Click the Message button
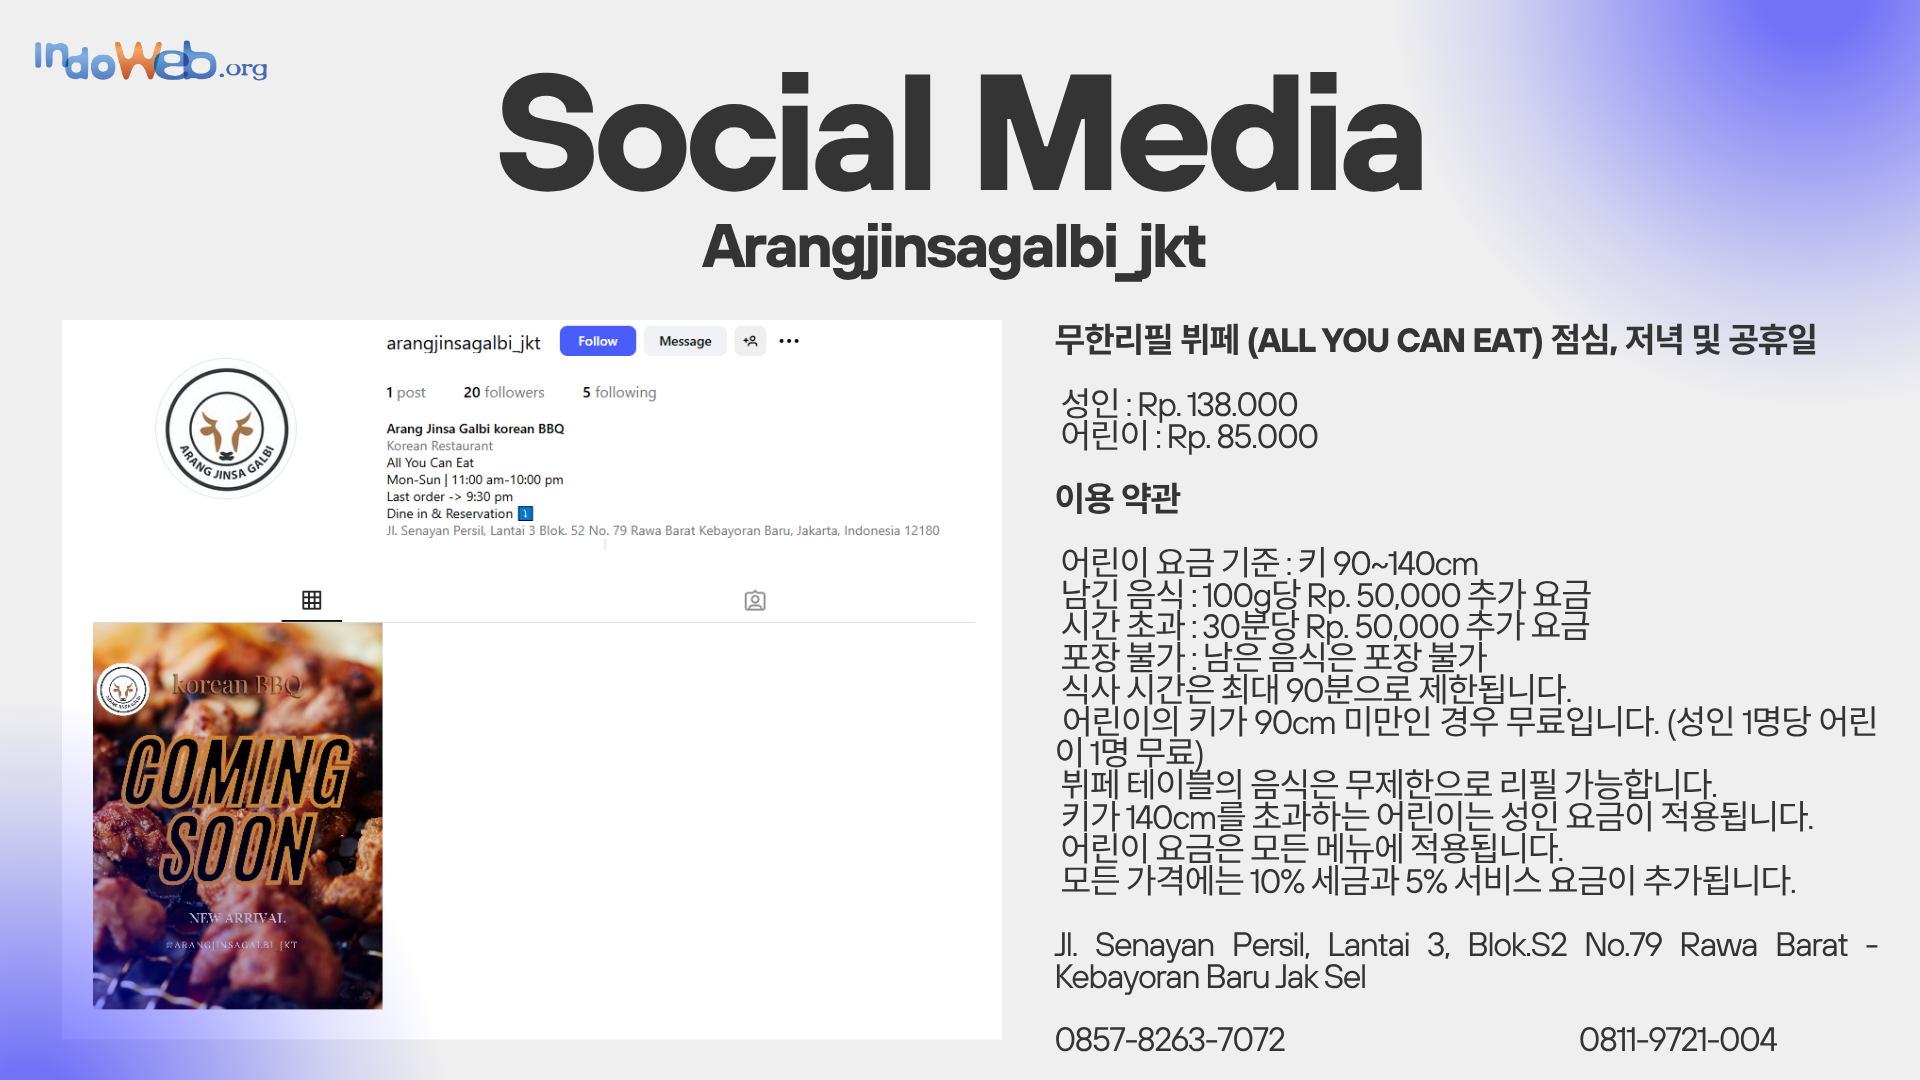The image size is (1920, 1080). pyautogui.click(x=685, y=341)
